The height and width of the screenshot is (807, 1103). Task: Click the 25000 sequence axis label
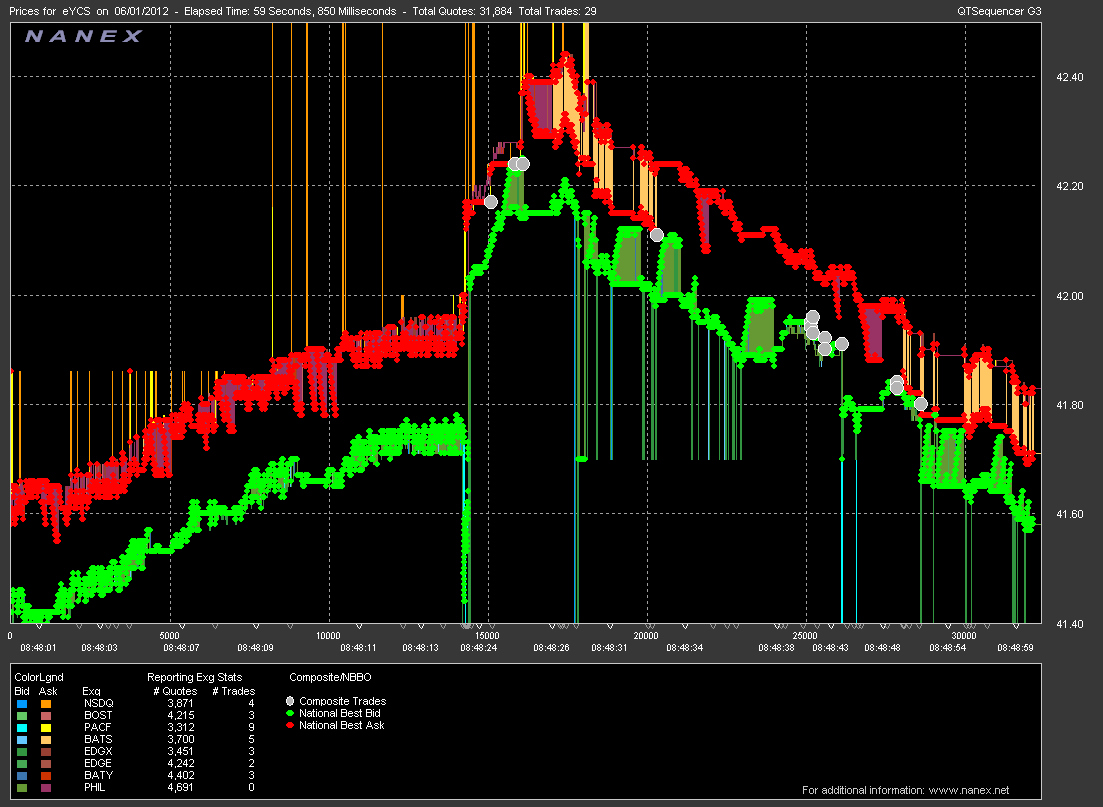805,636
